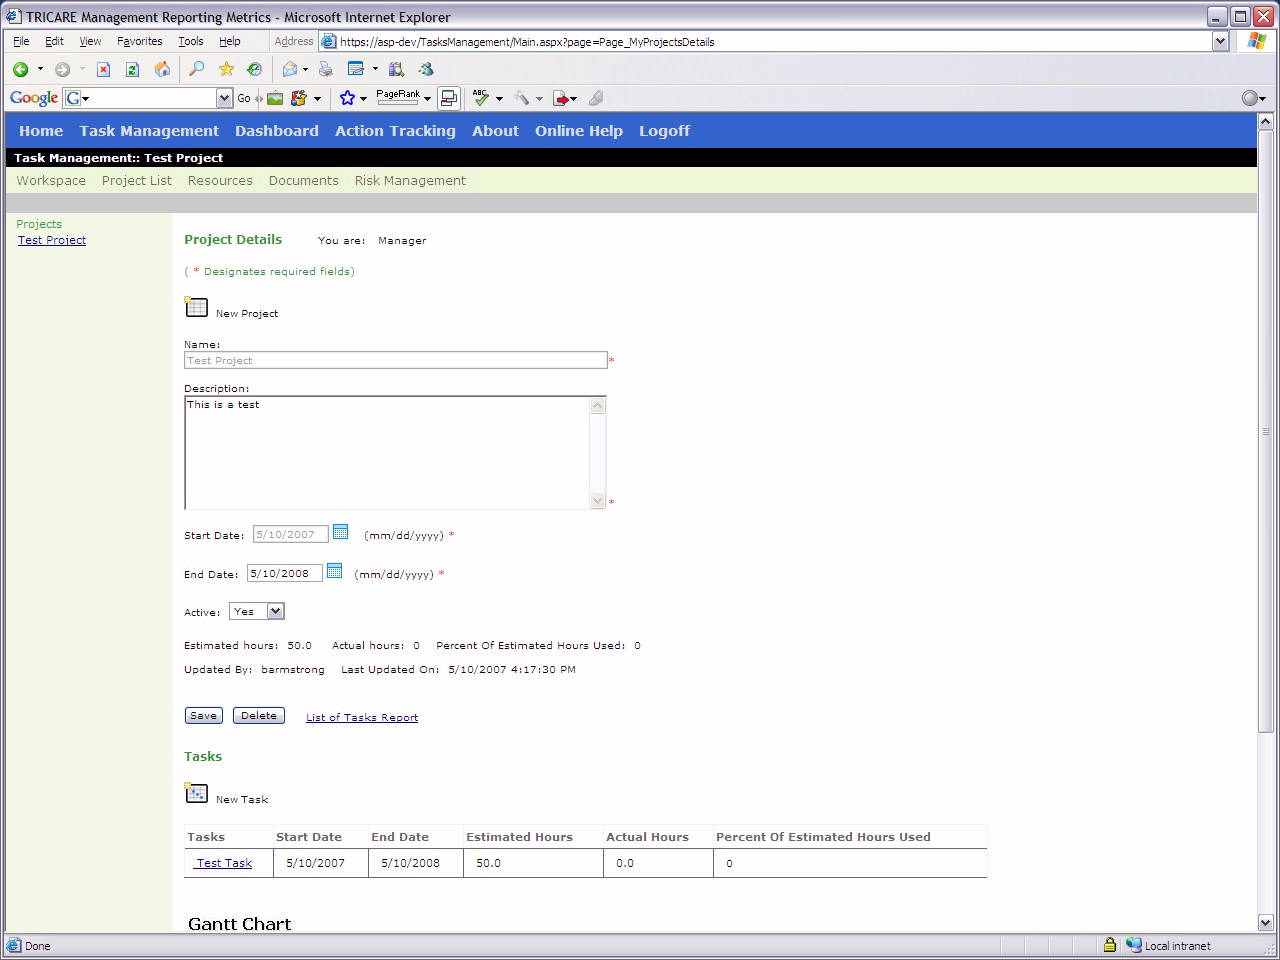Click the New Task icon
The image size is (1280, 960).
pos(197,794)
